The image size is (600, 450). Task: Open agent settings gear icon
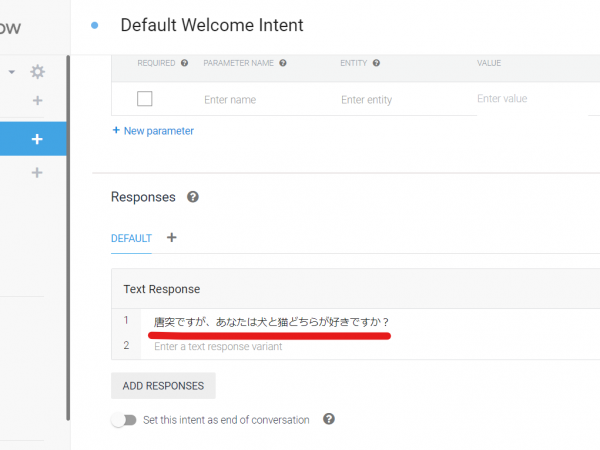[38, 72]
